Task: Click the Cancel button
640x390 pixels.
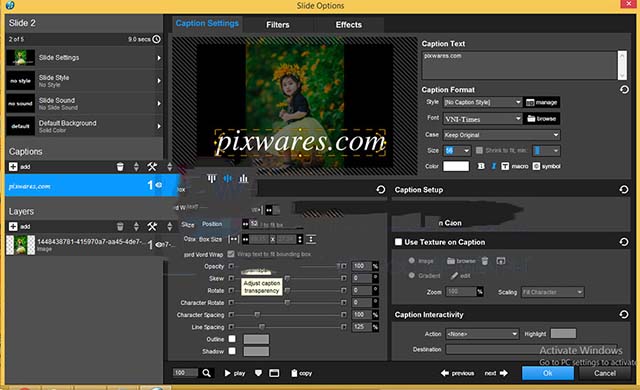Action: (x=604, y=373)
